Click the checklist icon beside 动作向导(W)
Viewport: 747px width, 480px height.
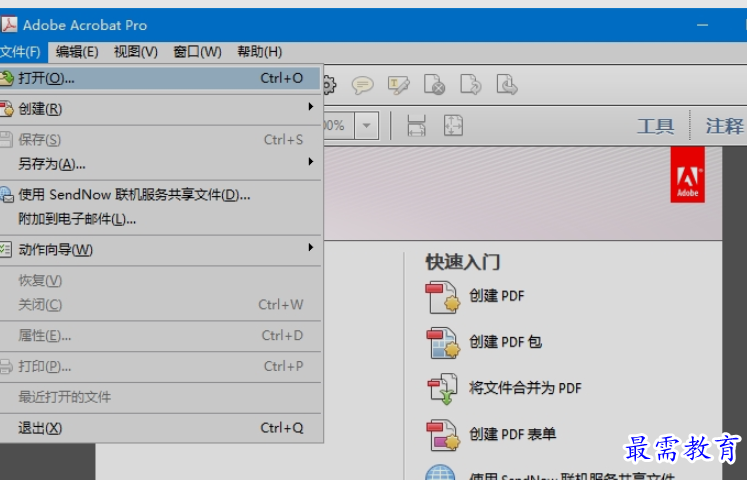(x=6, y=250)
